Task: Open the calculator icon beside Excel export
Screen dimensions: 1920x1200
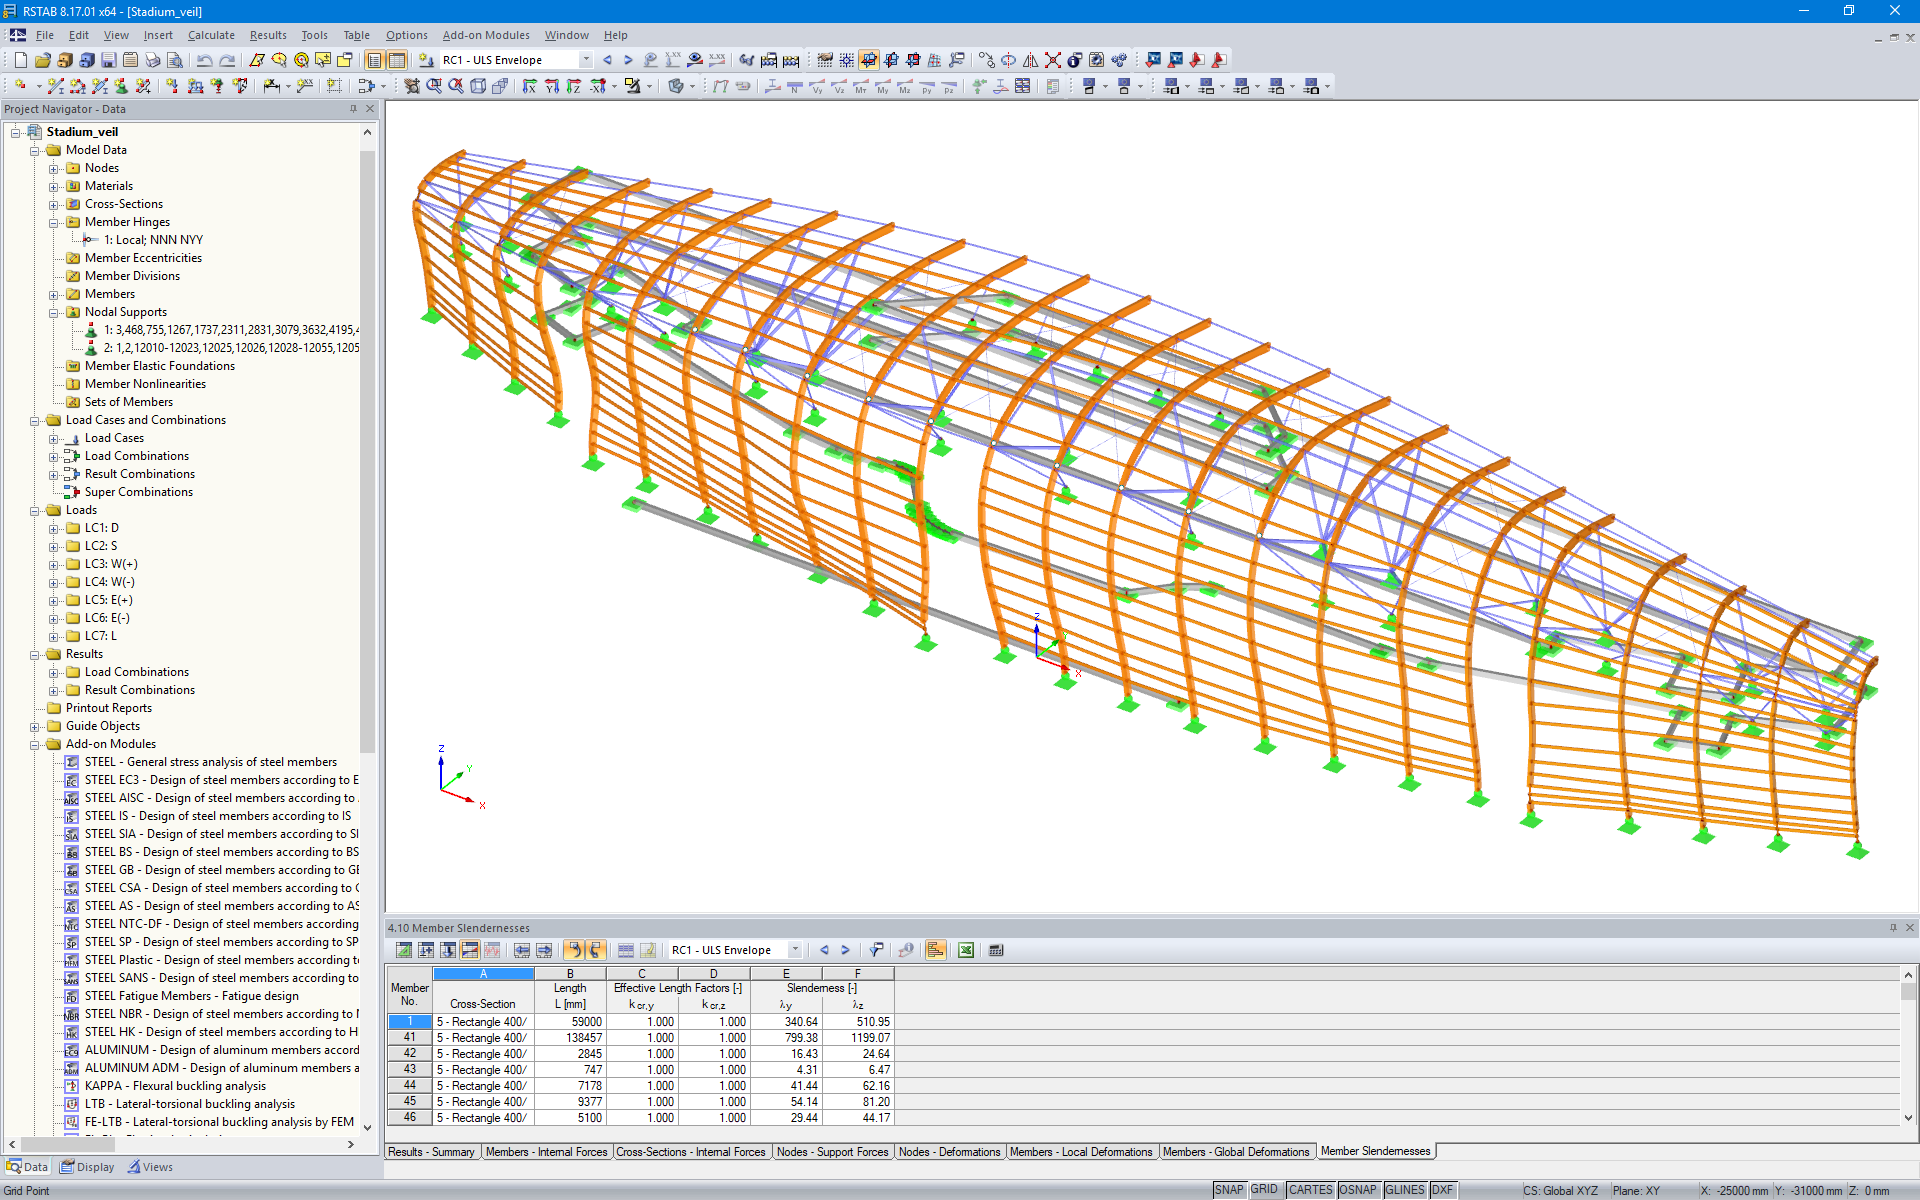Action: click(996, 950)
